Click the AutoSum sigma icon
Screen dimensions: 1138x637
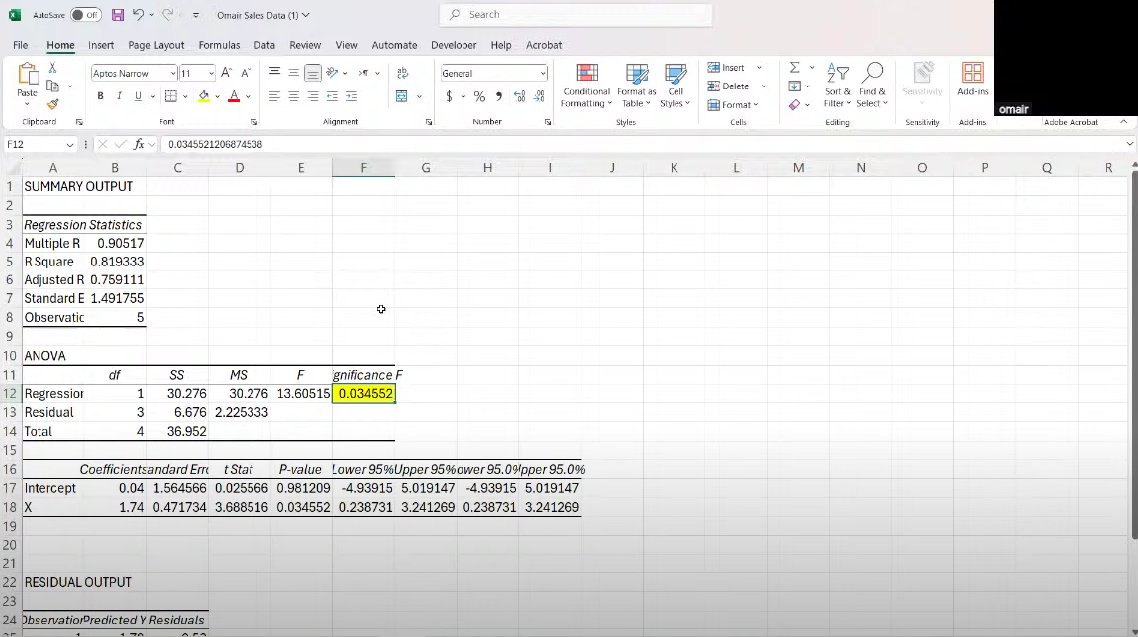click(x=795, y=67)
